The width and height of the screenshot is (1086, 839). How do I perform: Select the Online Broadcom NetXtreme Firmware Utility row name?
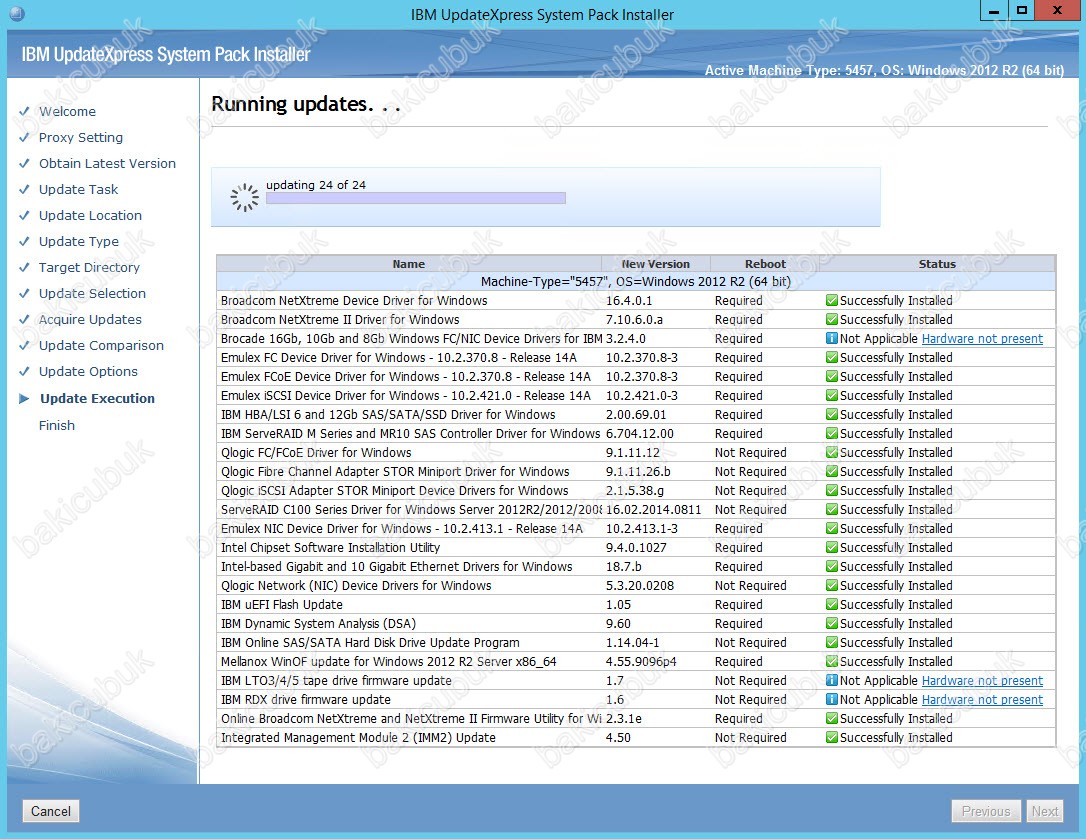click(411, 718)
